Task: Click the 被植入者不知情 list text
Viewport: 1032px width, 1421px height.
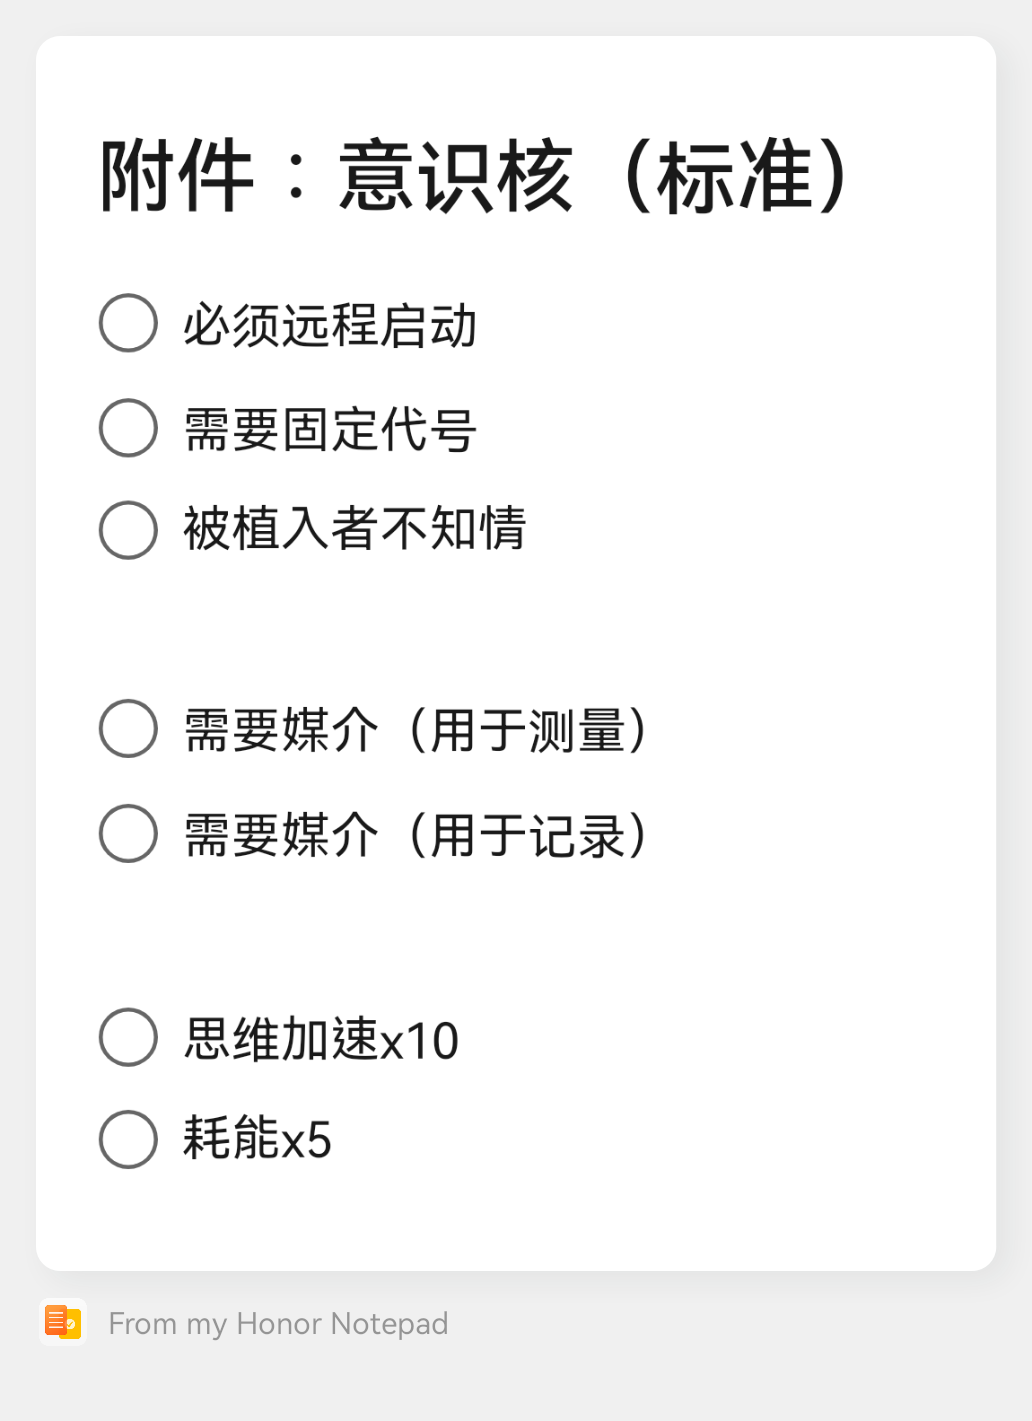Action: 354,529
